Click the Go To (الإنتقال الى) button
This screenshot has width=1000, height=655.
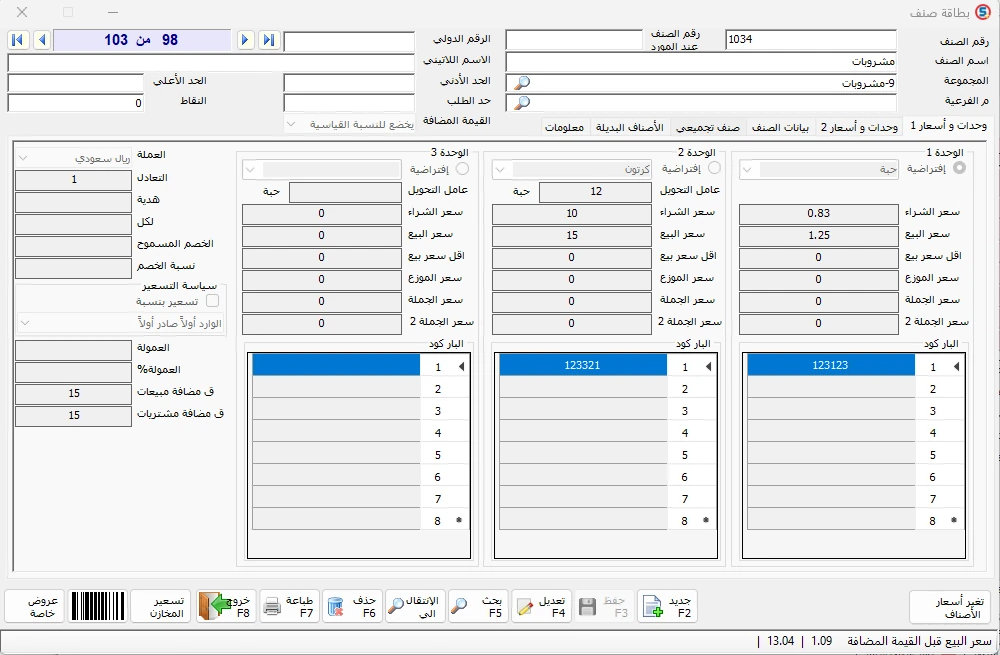(415, 606)
